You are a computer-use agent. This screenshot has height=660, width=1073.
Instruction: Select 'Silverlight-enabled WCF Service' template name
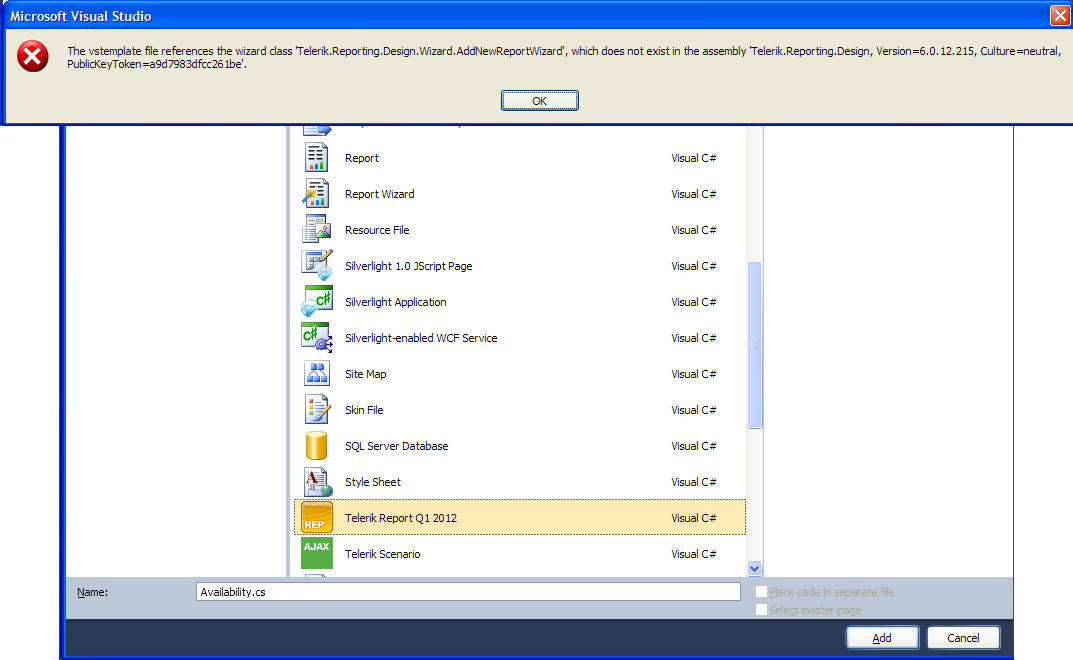421,338
